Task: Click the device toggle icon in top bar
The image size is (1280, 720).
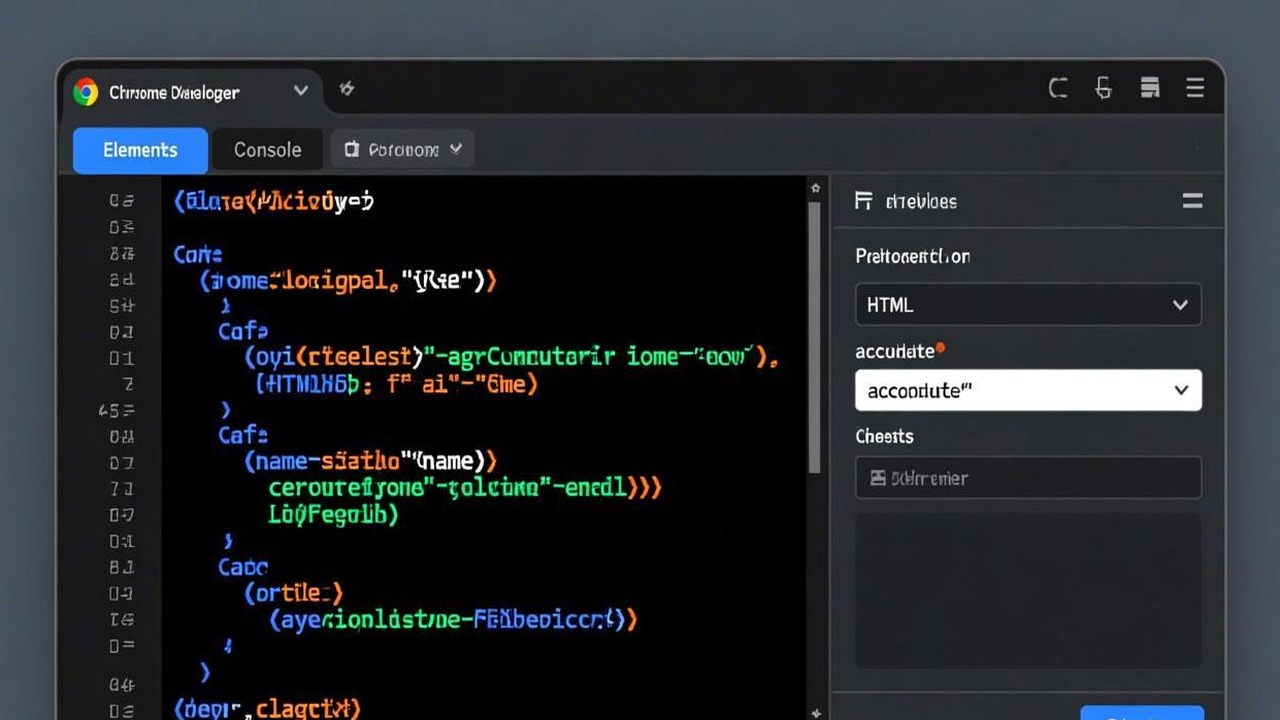Action: 1104,89
